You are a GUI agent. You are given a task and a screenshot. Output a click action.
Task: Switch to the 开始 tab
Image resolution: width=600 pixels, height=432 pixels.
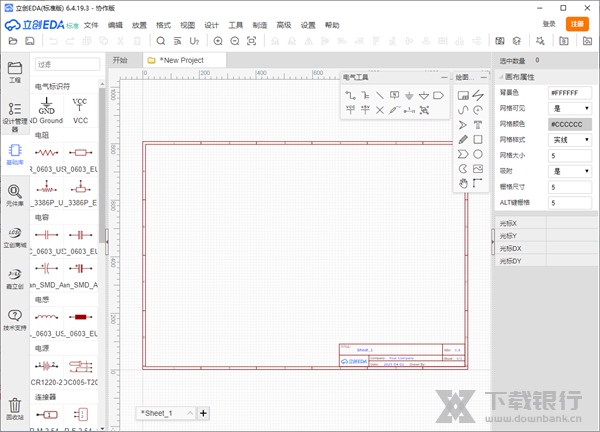(121, 60)
